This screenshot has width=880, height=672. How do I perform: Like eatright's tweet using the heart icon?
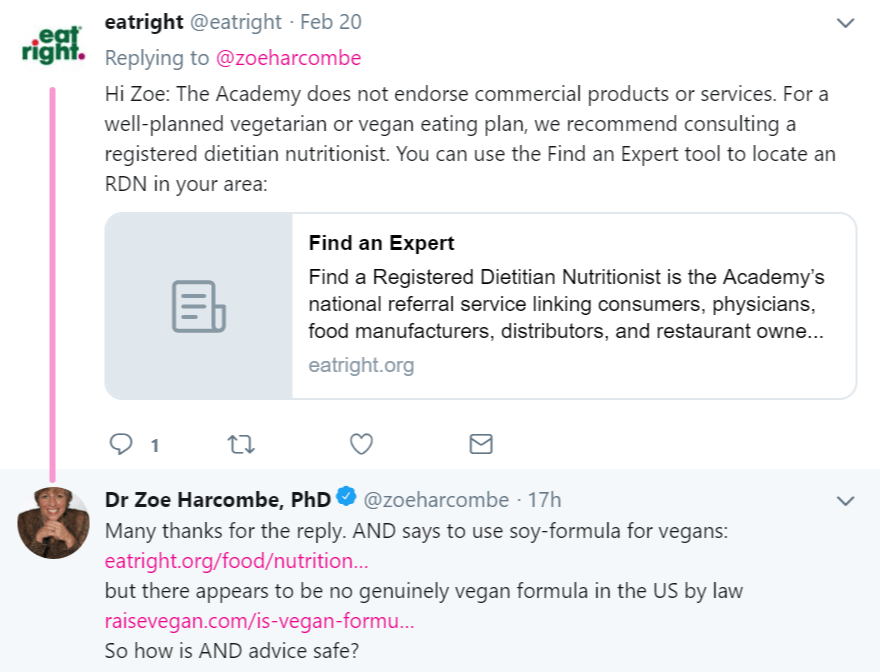361,443
